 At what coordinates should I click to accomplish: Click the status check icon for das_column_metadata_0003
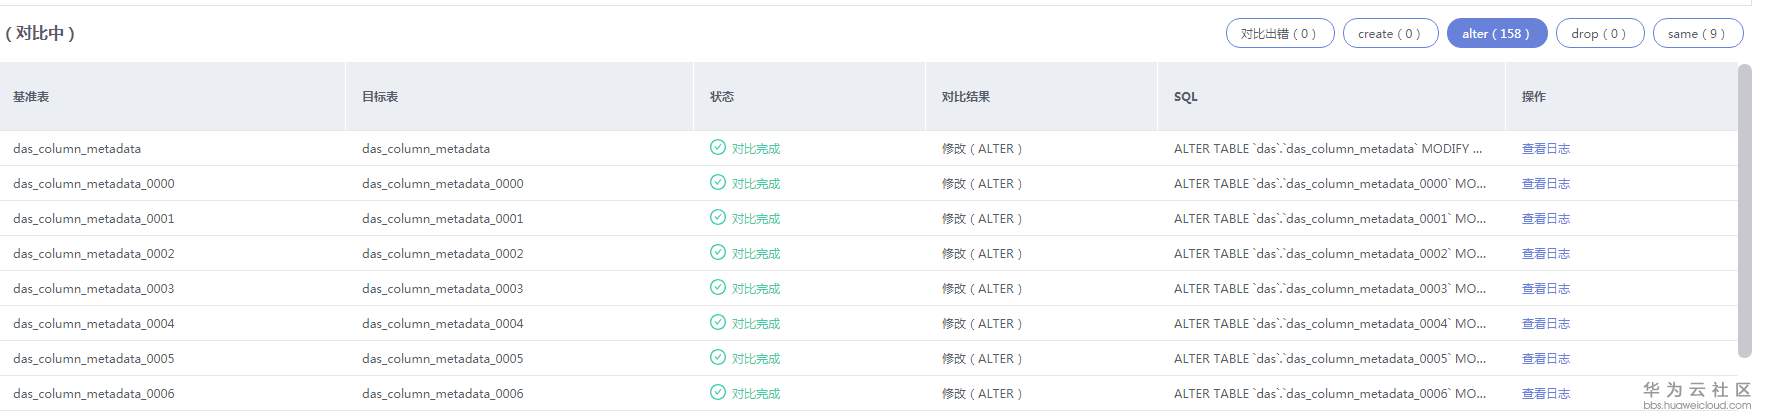coord(717,288)
